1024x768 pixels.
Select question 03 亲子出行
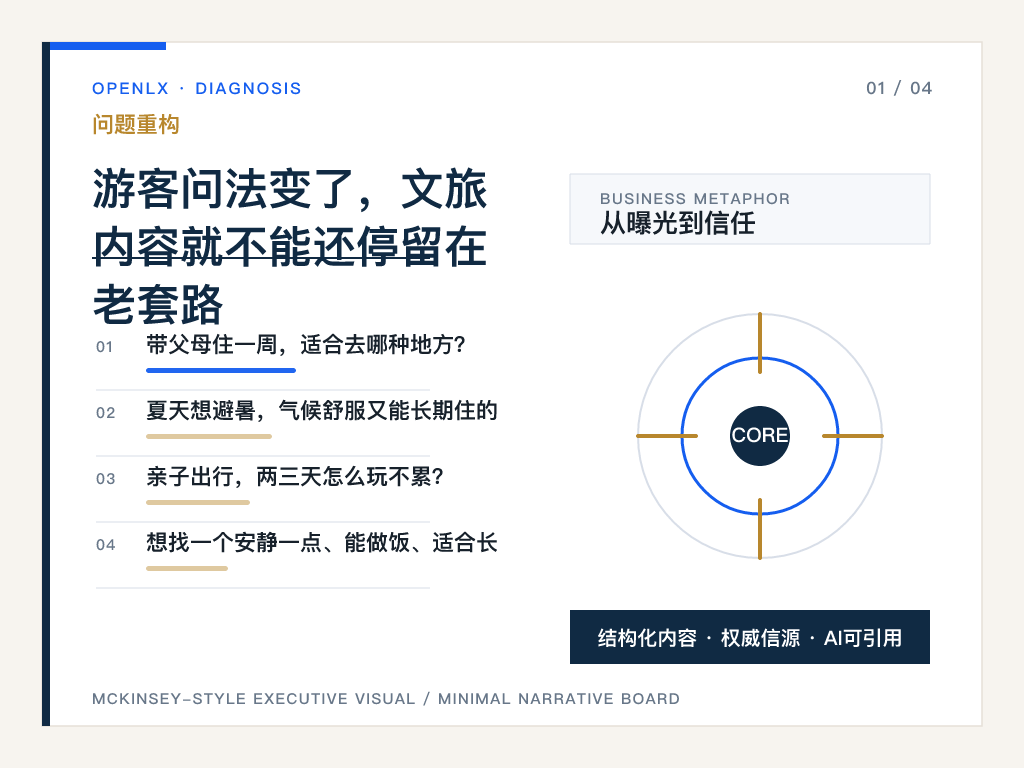click(x=295, y=476)
